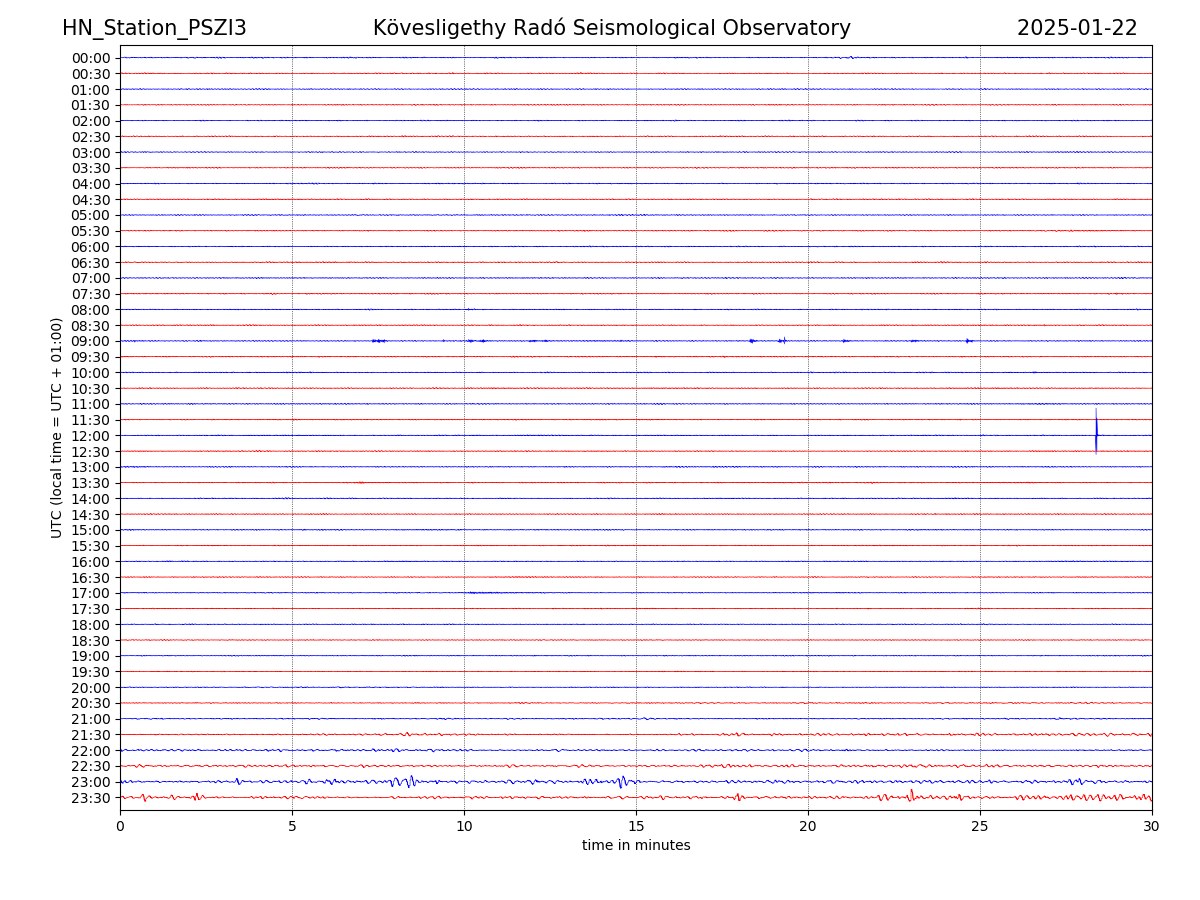The width and height of the screenshot is (1200, 900).
Task: Click the 21:30 row label
Action: pos(90,735)
